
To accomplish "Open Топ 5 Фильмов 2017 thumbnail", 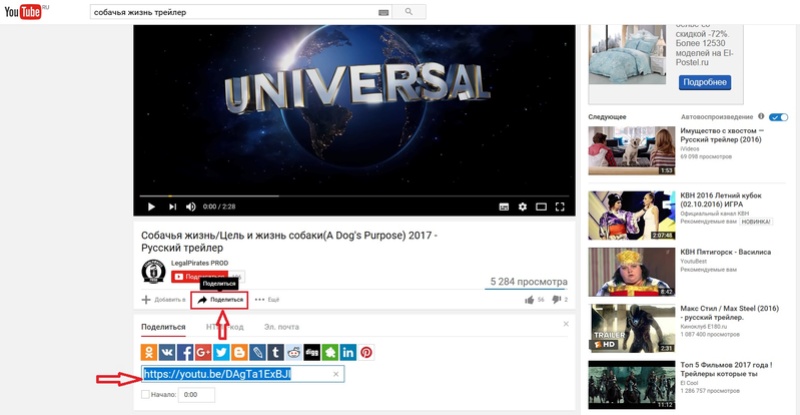I will pos(632,385).
